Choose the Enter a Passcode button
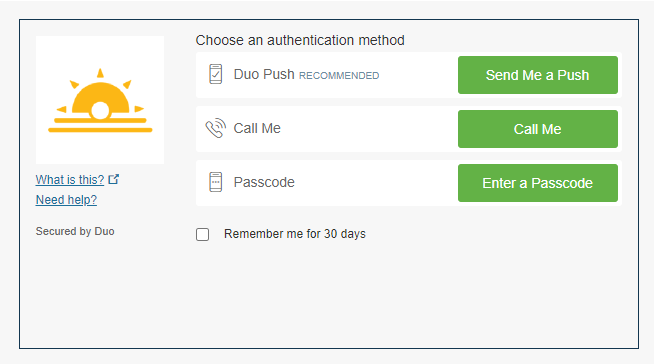654x364 pixels. pos(538,183)
